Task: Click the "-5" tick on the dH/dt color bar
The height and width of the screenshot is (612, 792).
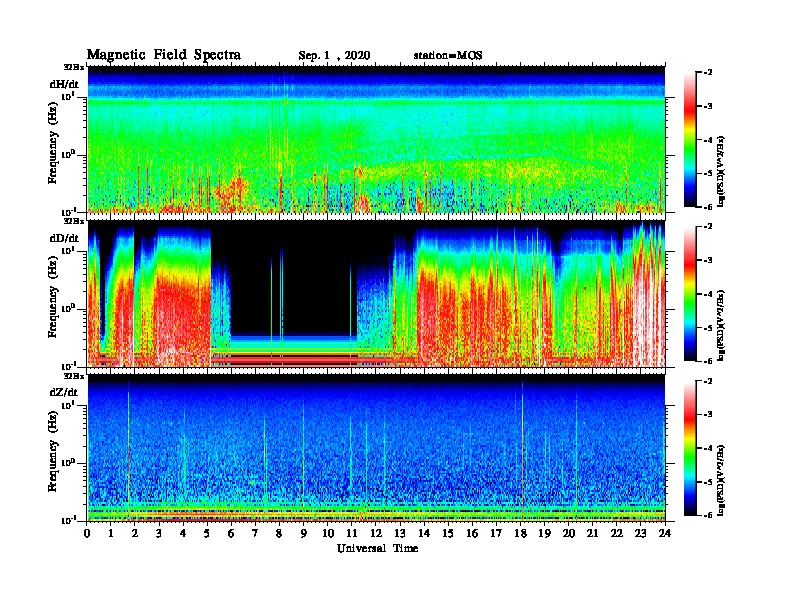Action: (x=708, y=173)
